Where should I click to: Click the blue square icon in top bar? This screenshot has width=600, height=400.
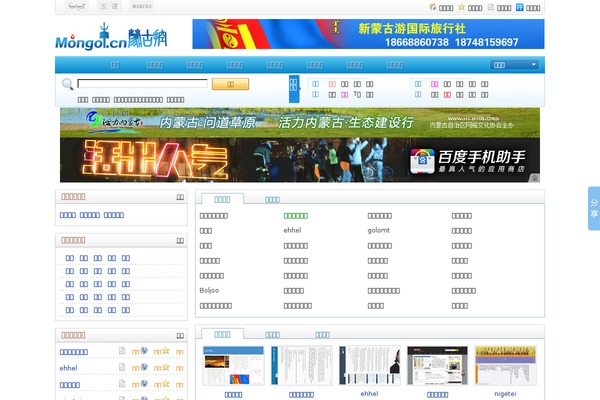pos(519,7)
